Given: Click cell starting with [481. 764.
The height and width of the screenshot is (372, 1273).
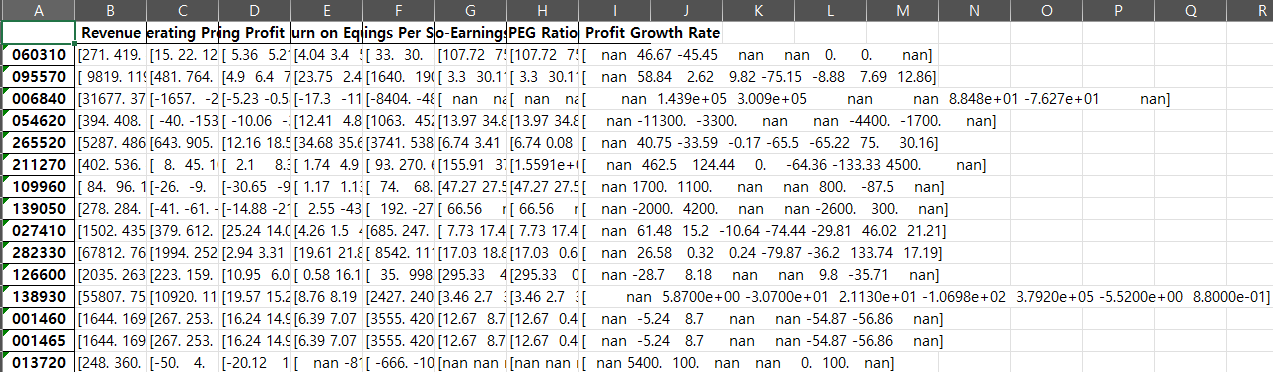Looking at the screenshot, I should [x=182, y=76].
